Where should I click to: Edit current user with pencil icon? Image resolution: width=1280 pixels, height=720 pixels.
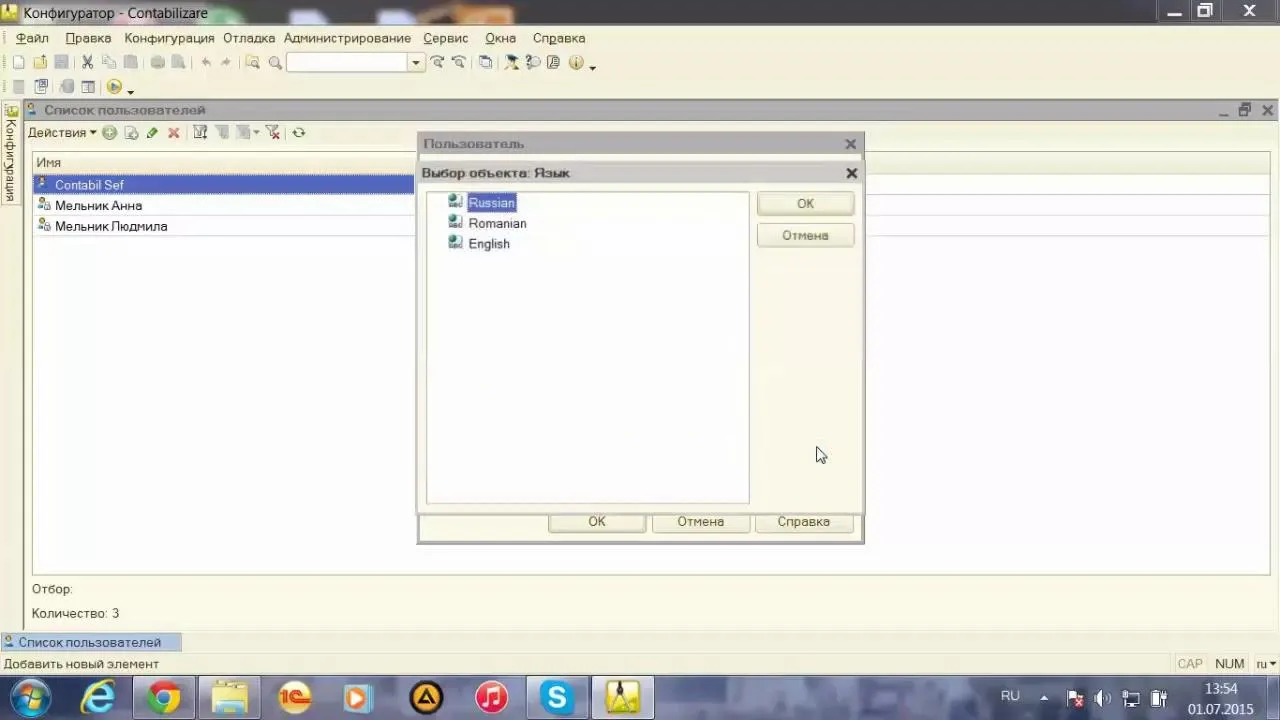tap(152, 132)
